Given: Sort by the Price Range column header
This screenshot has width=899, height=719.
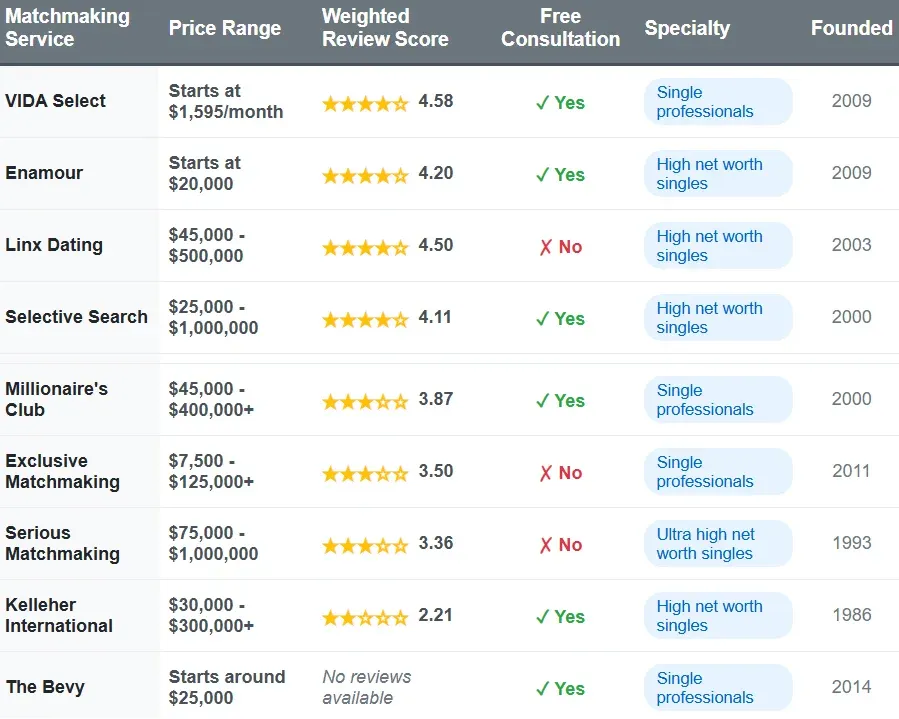Looking at the screenshot, I should point(225,28).
